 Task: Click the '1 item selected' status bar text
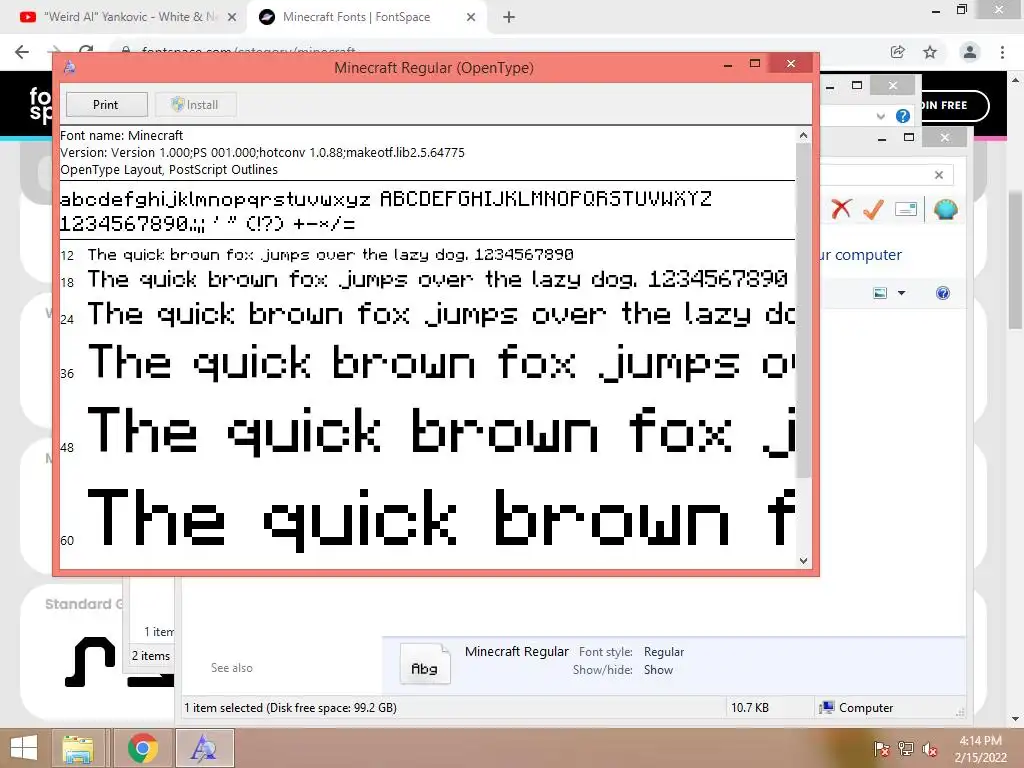[x=290, y=707]
